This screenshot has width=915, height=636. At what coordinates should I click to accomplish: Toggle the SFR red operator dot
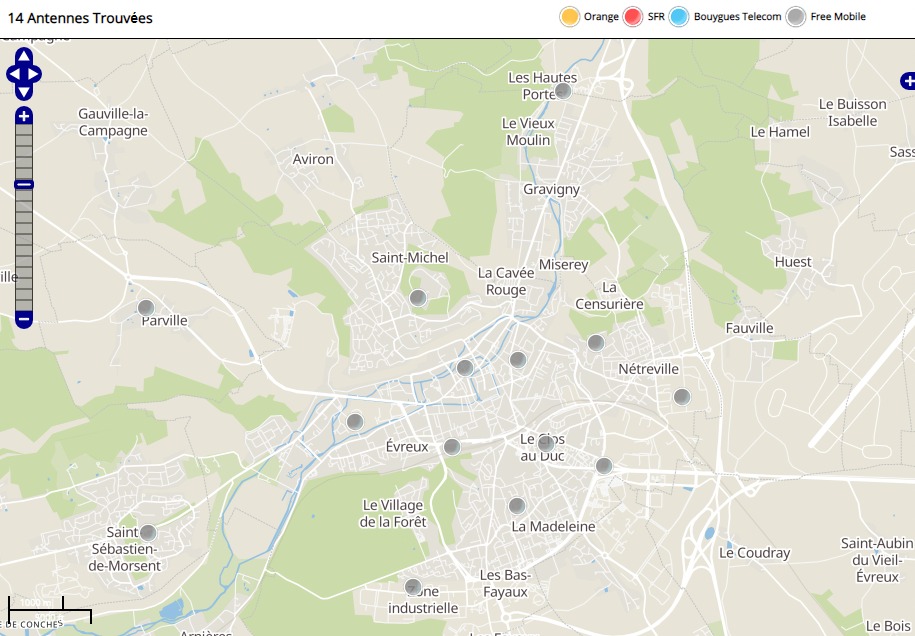[632, 17]
